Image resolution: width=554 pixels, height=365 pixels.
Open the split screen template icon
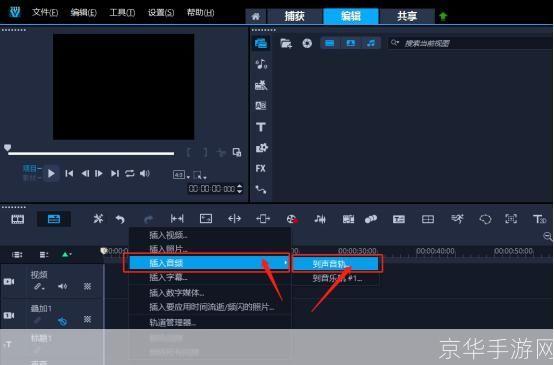coord(428,219)
